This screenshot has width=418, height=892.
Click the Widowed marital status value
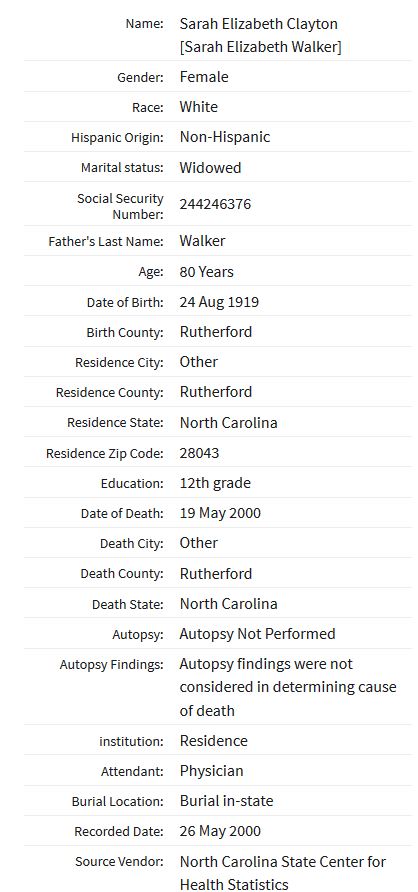[210, 168]
